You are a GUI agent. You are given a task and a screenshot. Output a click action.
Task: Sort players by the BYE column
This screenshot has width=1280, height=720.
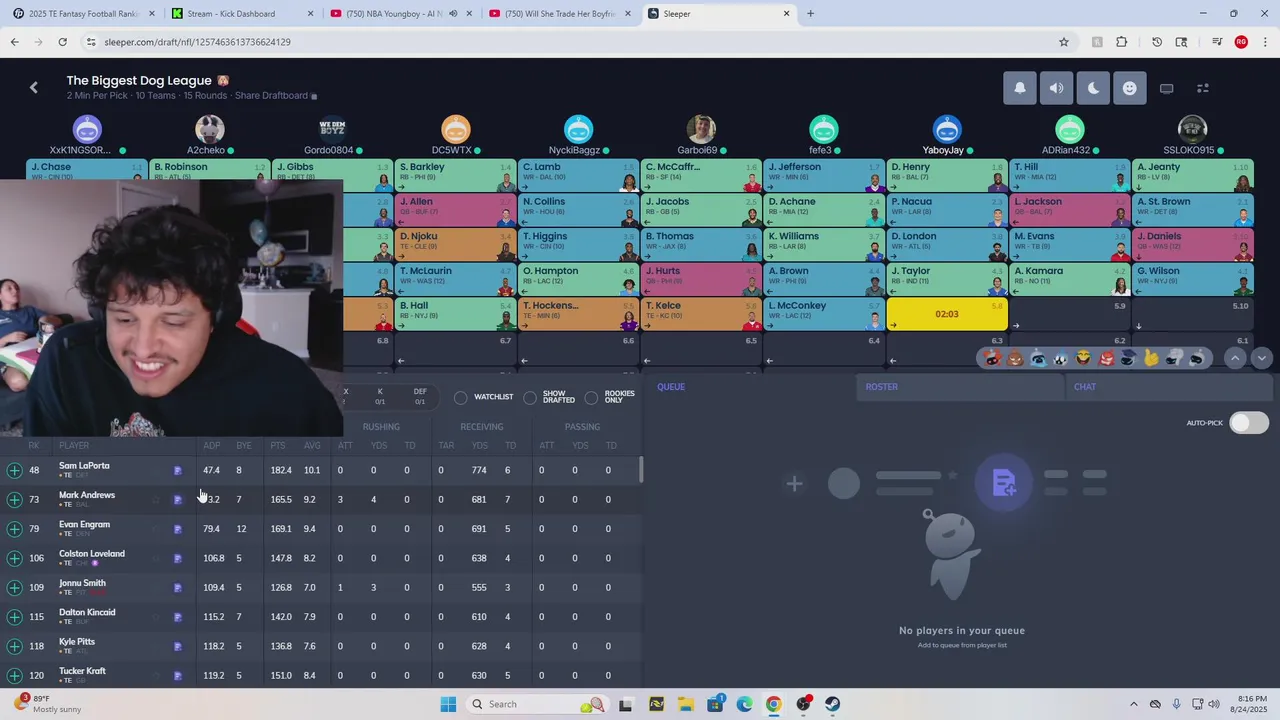[x=244, y=446]
